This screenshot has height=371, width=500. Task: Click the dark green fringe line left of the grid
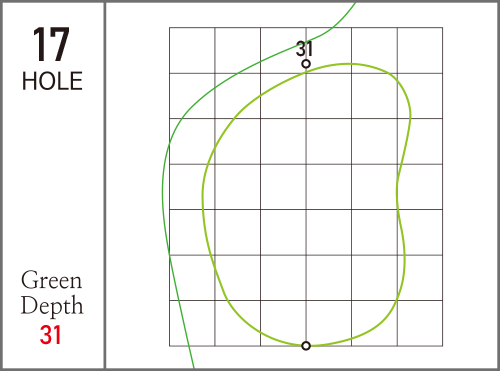163,193
